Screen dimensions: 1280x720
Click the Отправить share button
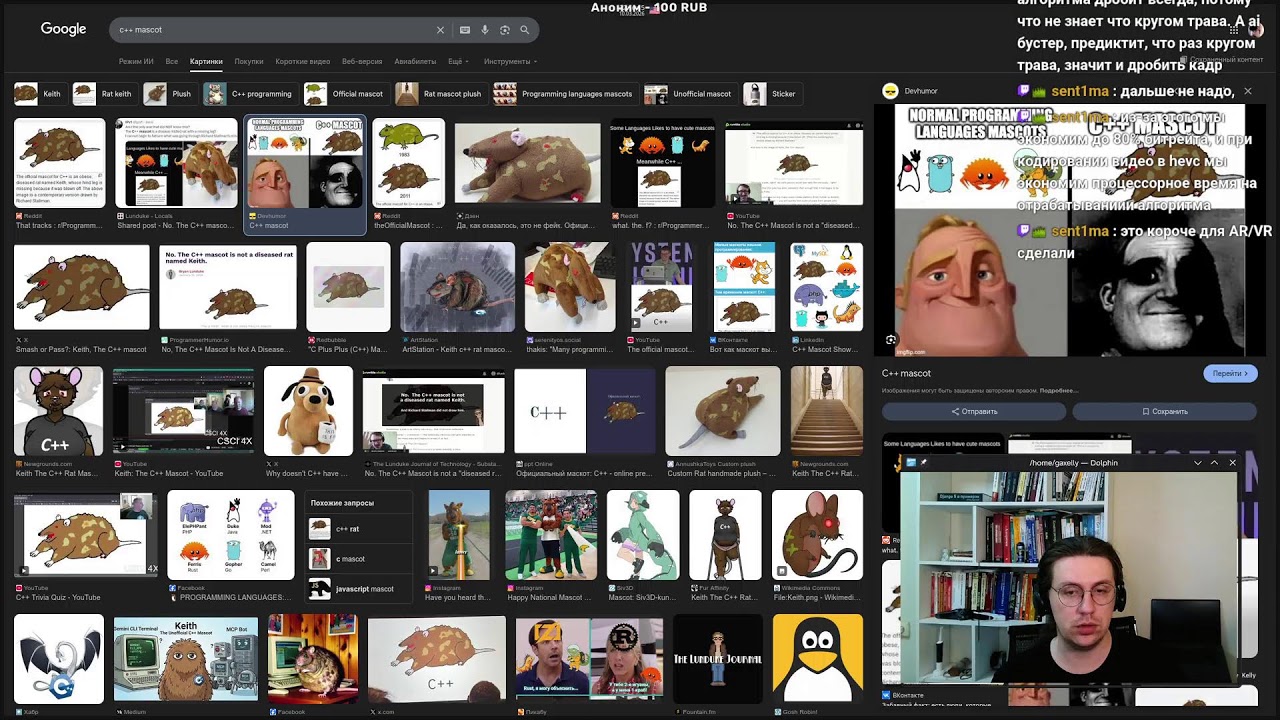coord(974,411)
